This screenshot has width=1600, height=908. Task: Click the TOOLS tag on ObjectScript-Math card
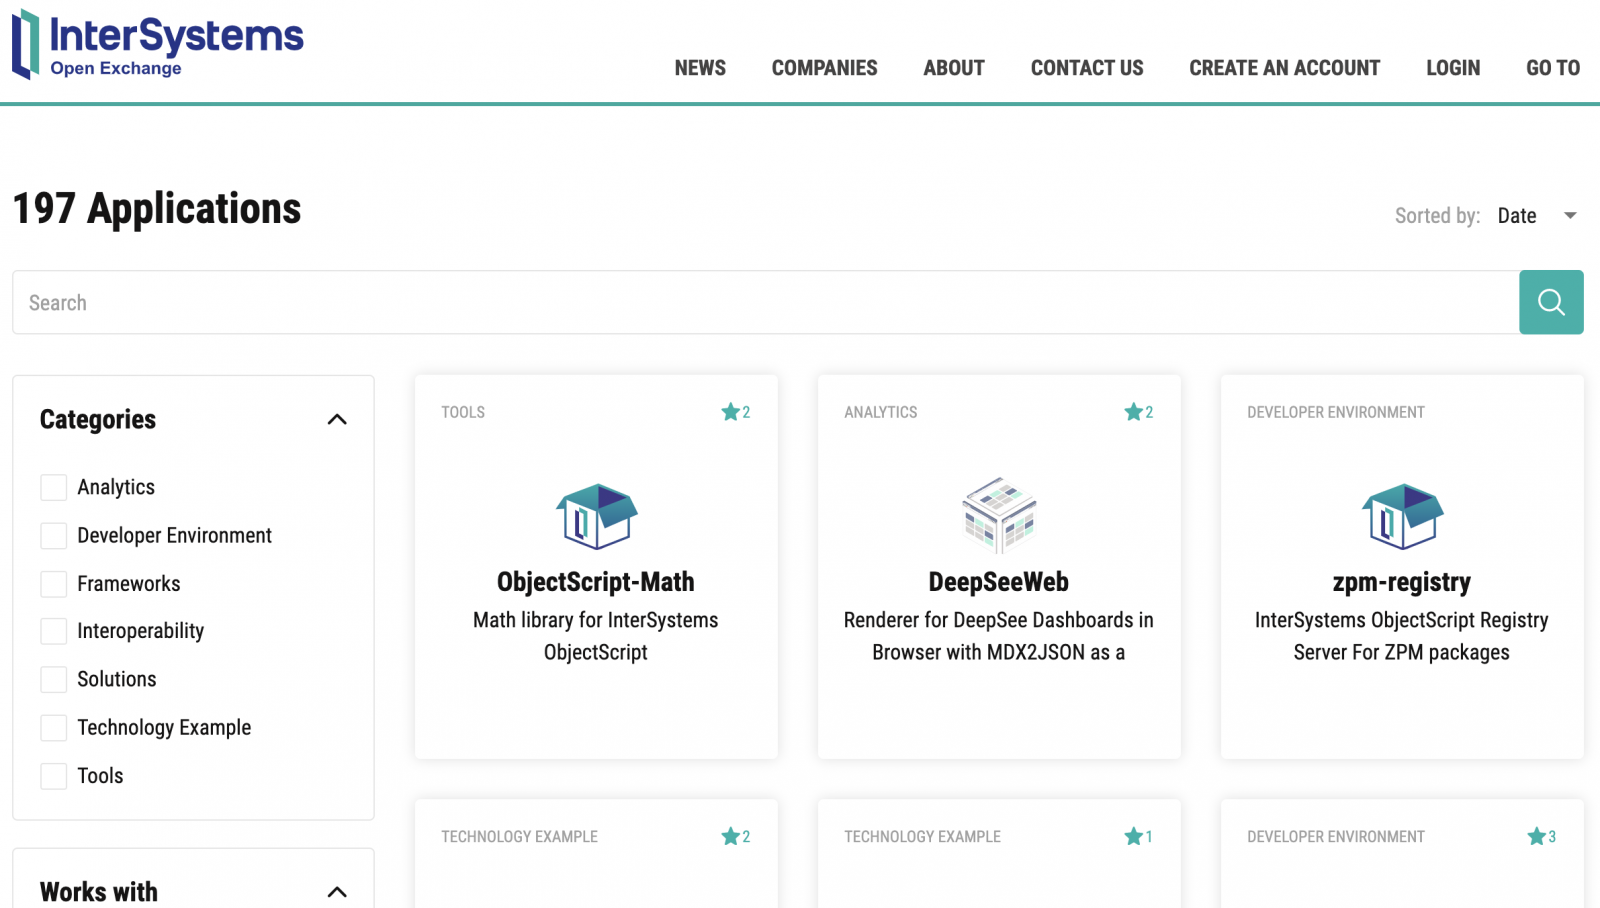tap(463, 412)
